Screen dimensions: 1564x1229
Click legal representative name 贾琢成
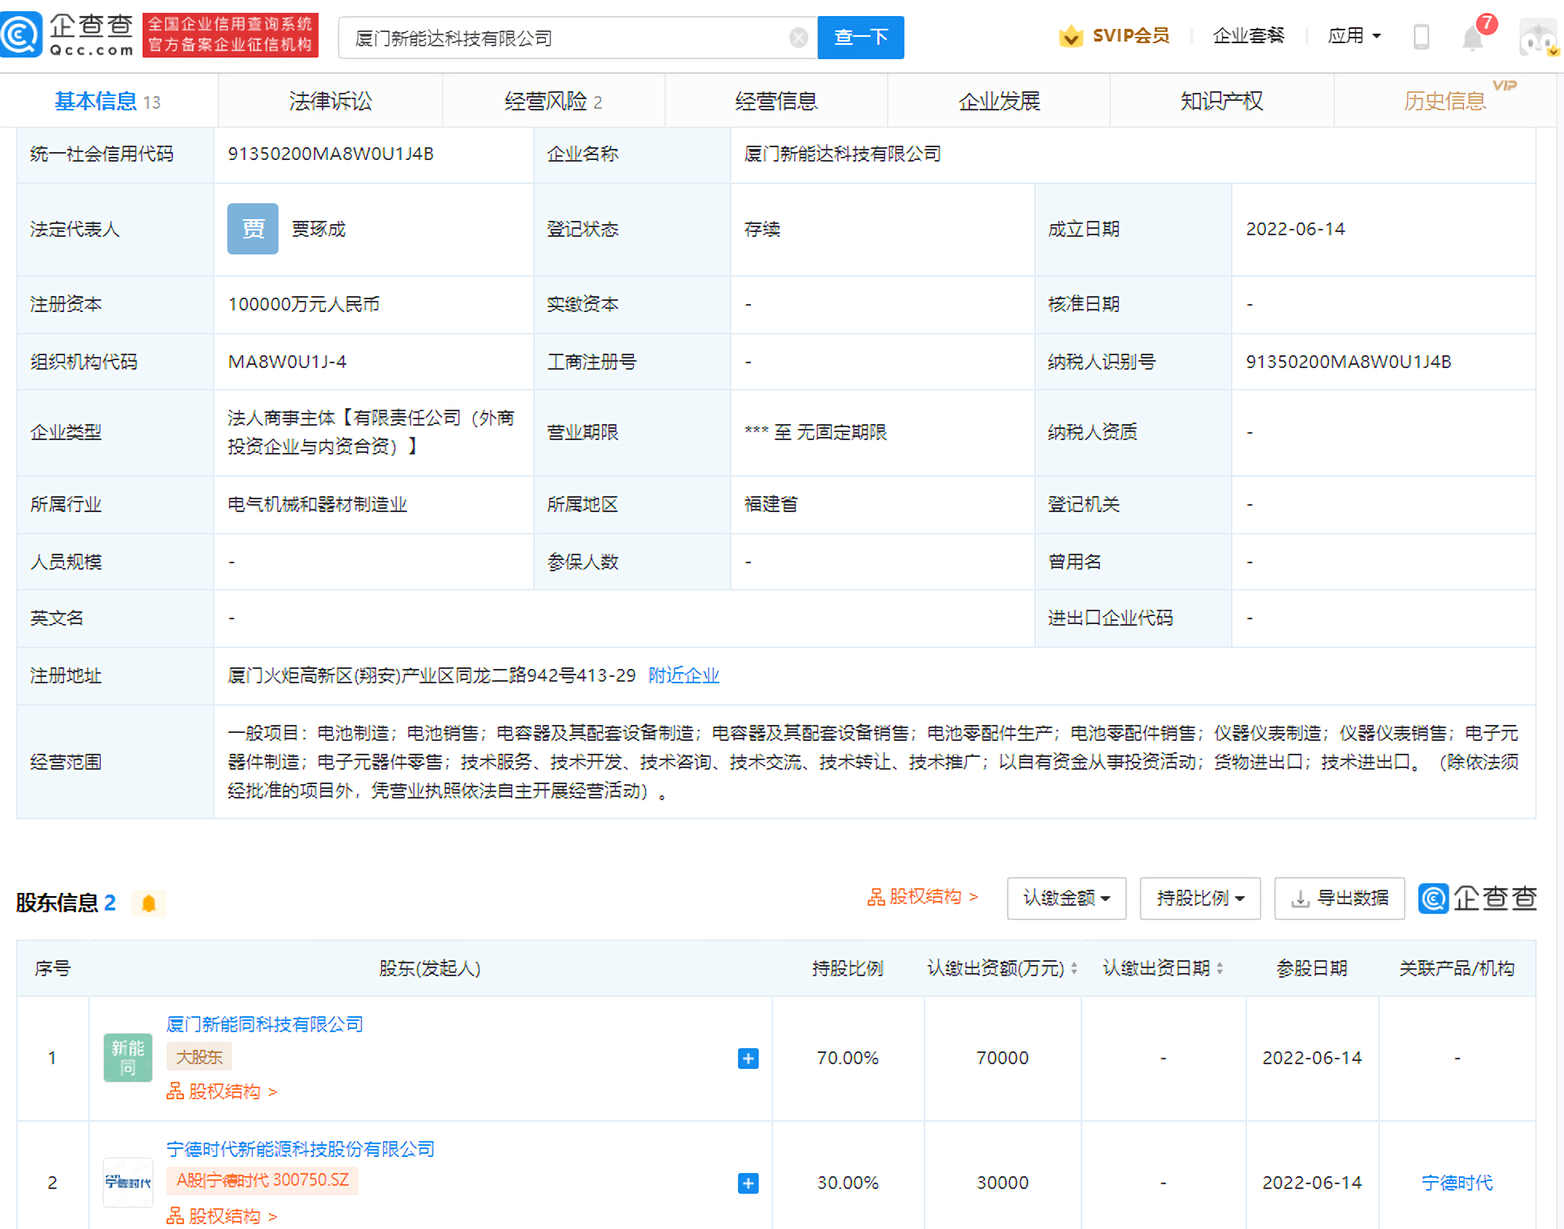click(x=319, y=229)
